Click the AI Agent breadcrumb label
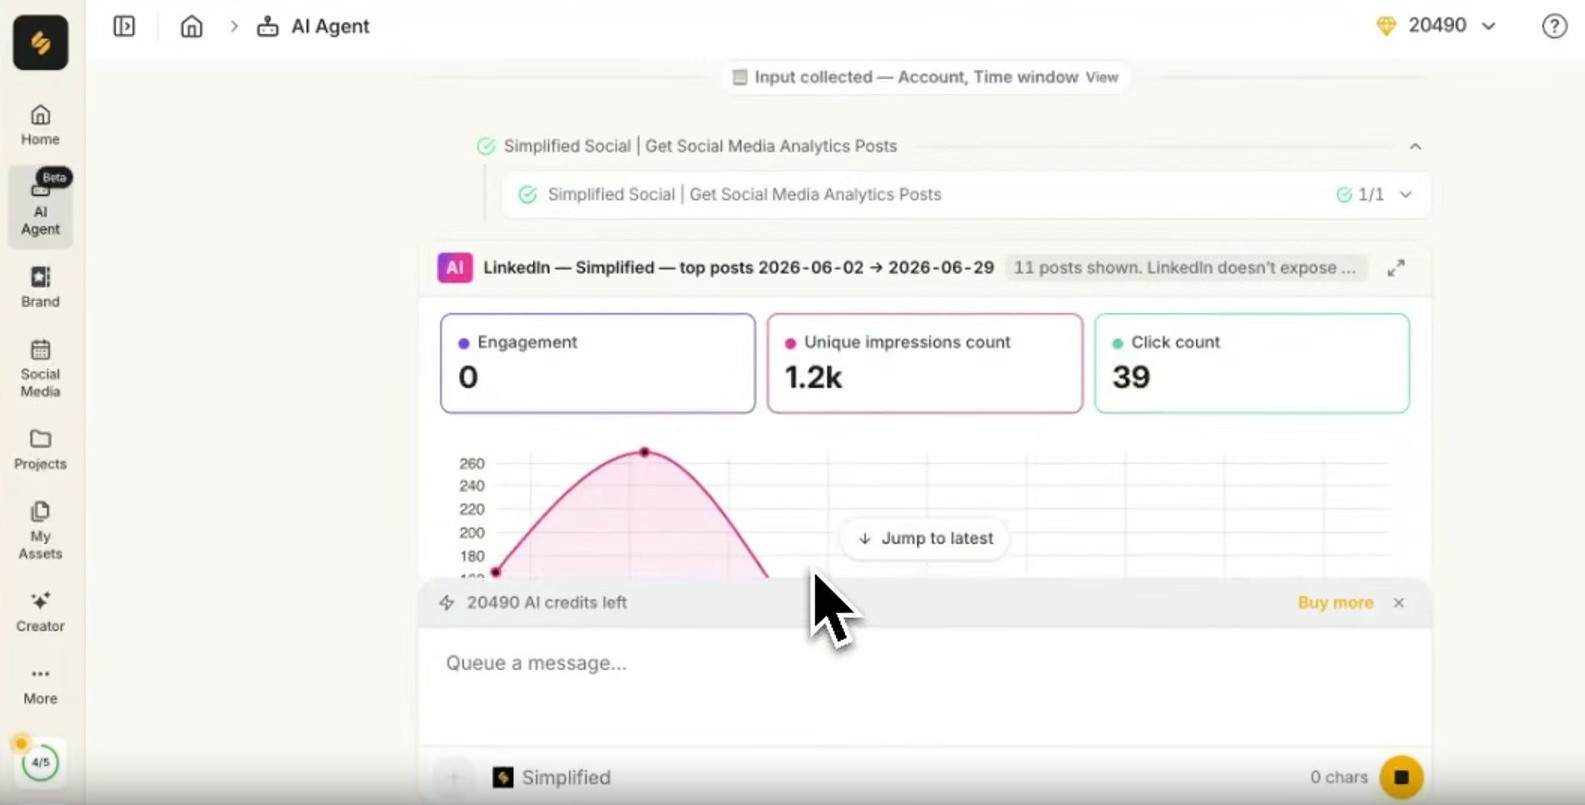The image size is (1585, 805). pos(330,27)
